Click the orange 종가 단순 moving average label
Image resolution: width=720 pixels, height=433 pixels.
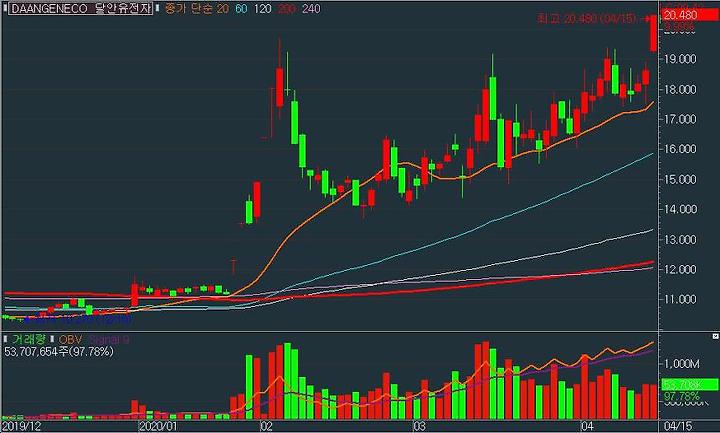point(188,8)
